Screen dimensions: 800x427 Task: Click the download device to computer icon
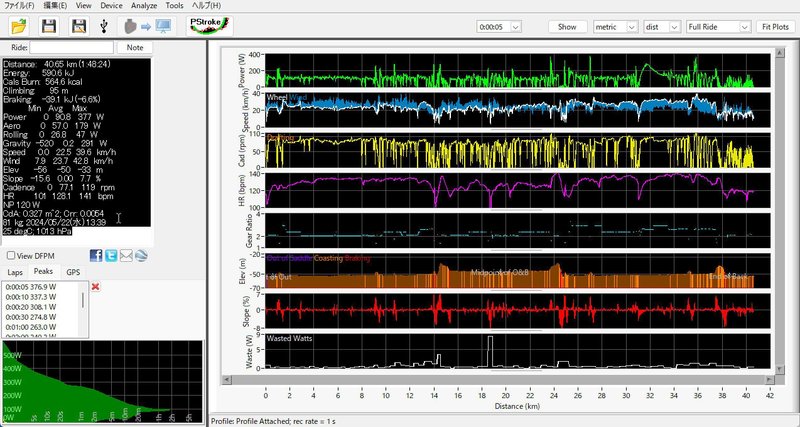(x=147, y=26)
